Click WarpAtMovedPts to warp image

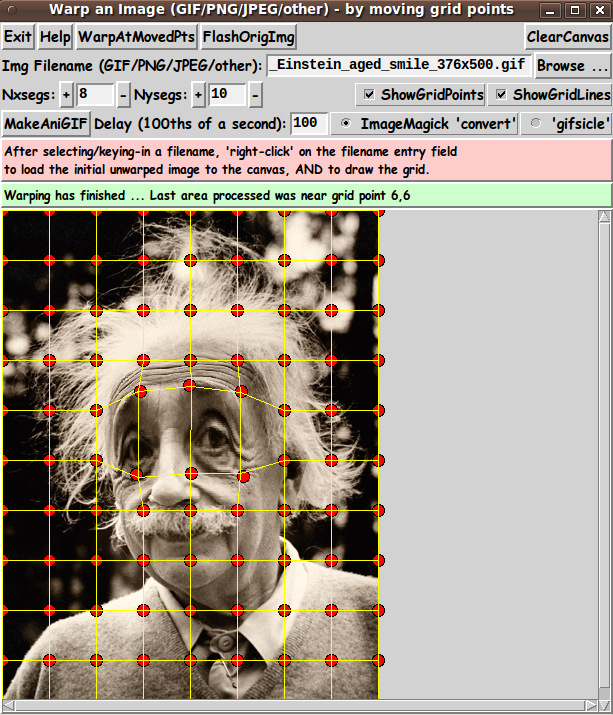click(x=136, y=36)
